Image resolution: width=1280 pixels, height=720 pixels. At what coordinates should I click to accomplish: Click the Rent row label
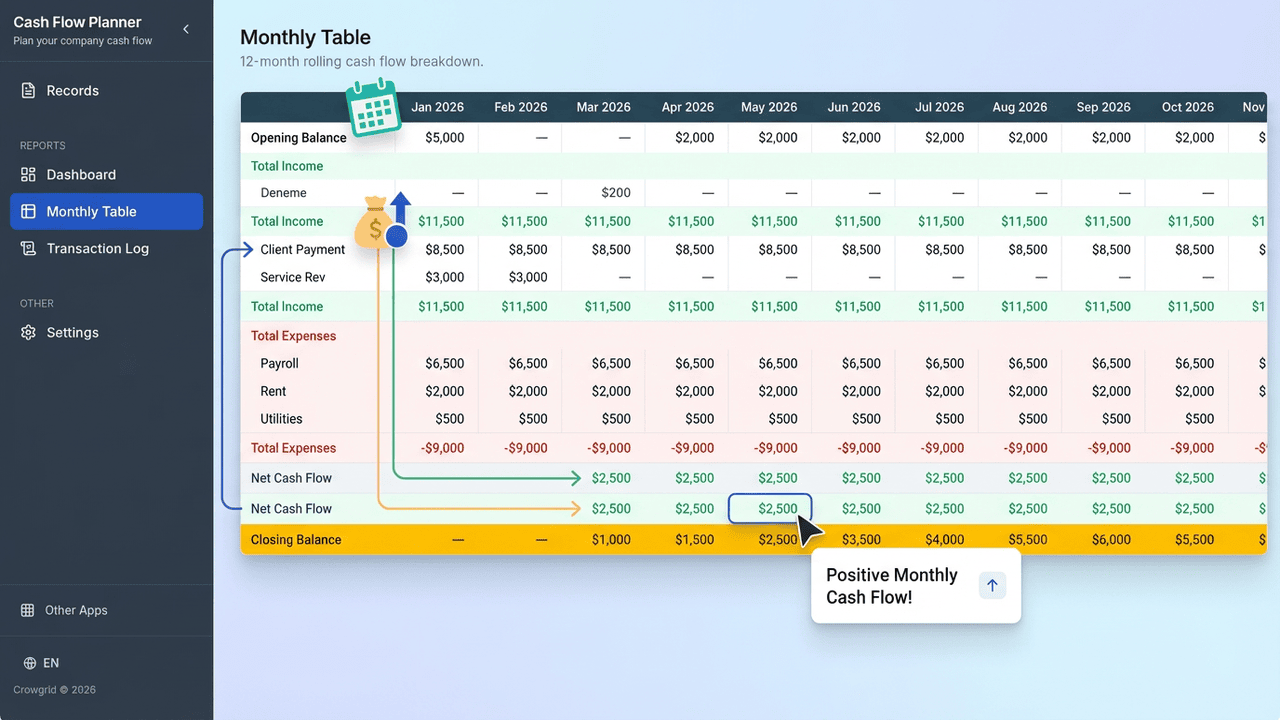point(273,392)
